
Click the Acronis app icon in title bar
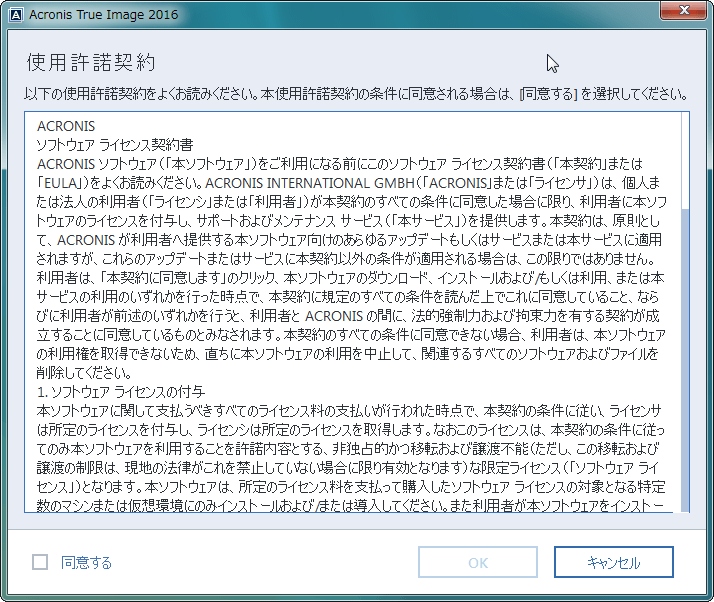coord(16,15)
